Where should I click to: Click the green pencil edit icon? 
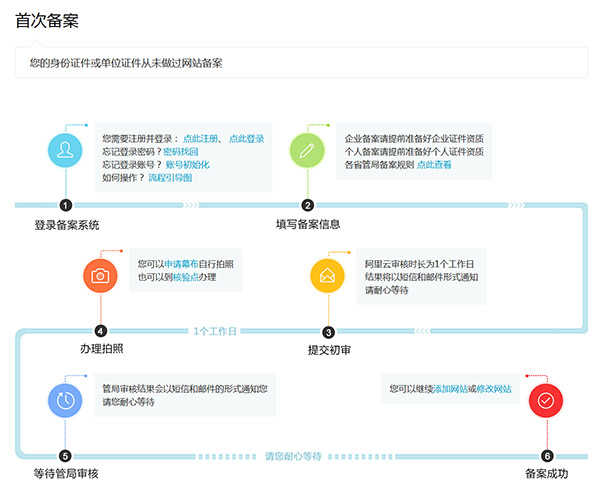tap(307, 151)
